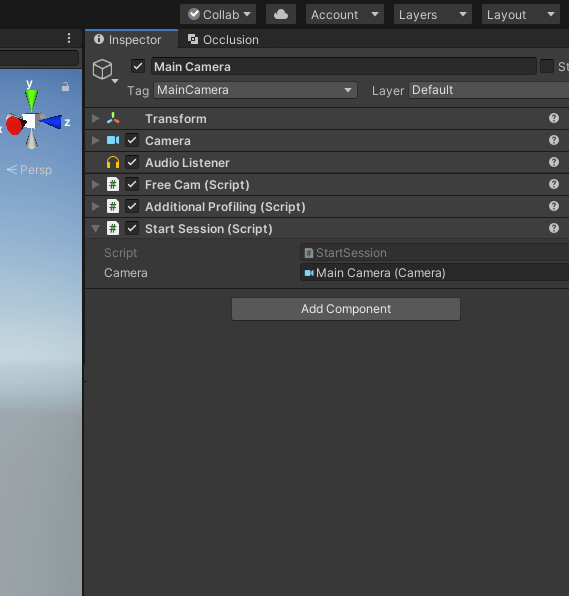Switch to the Occlusion tab
This screenshot has height=596, width=569.
223,40
